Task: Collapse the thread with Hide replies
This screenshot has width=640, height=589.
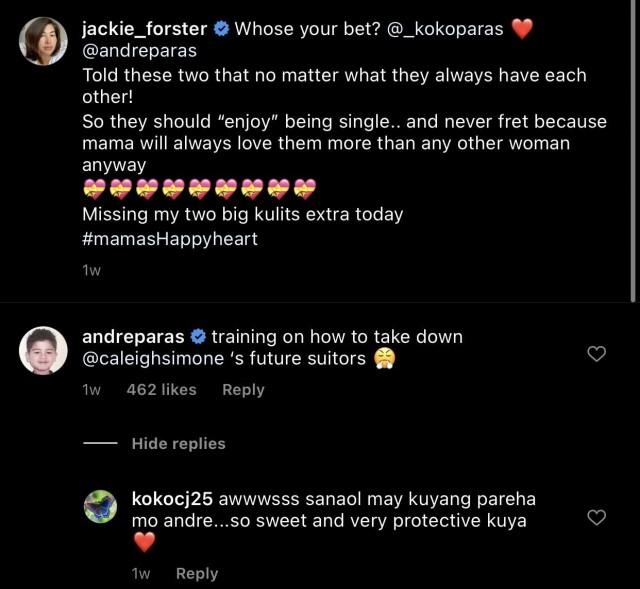Action: tap(178, 443)
